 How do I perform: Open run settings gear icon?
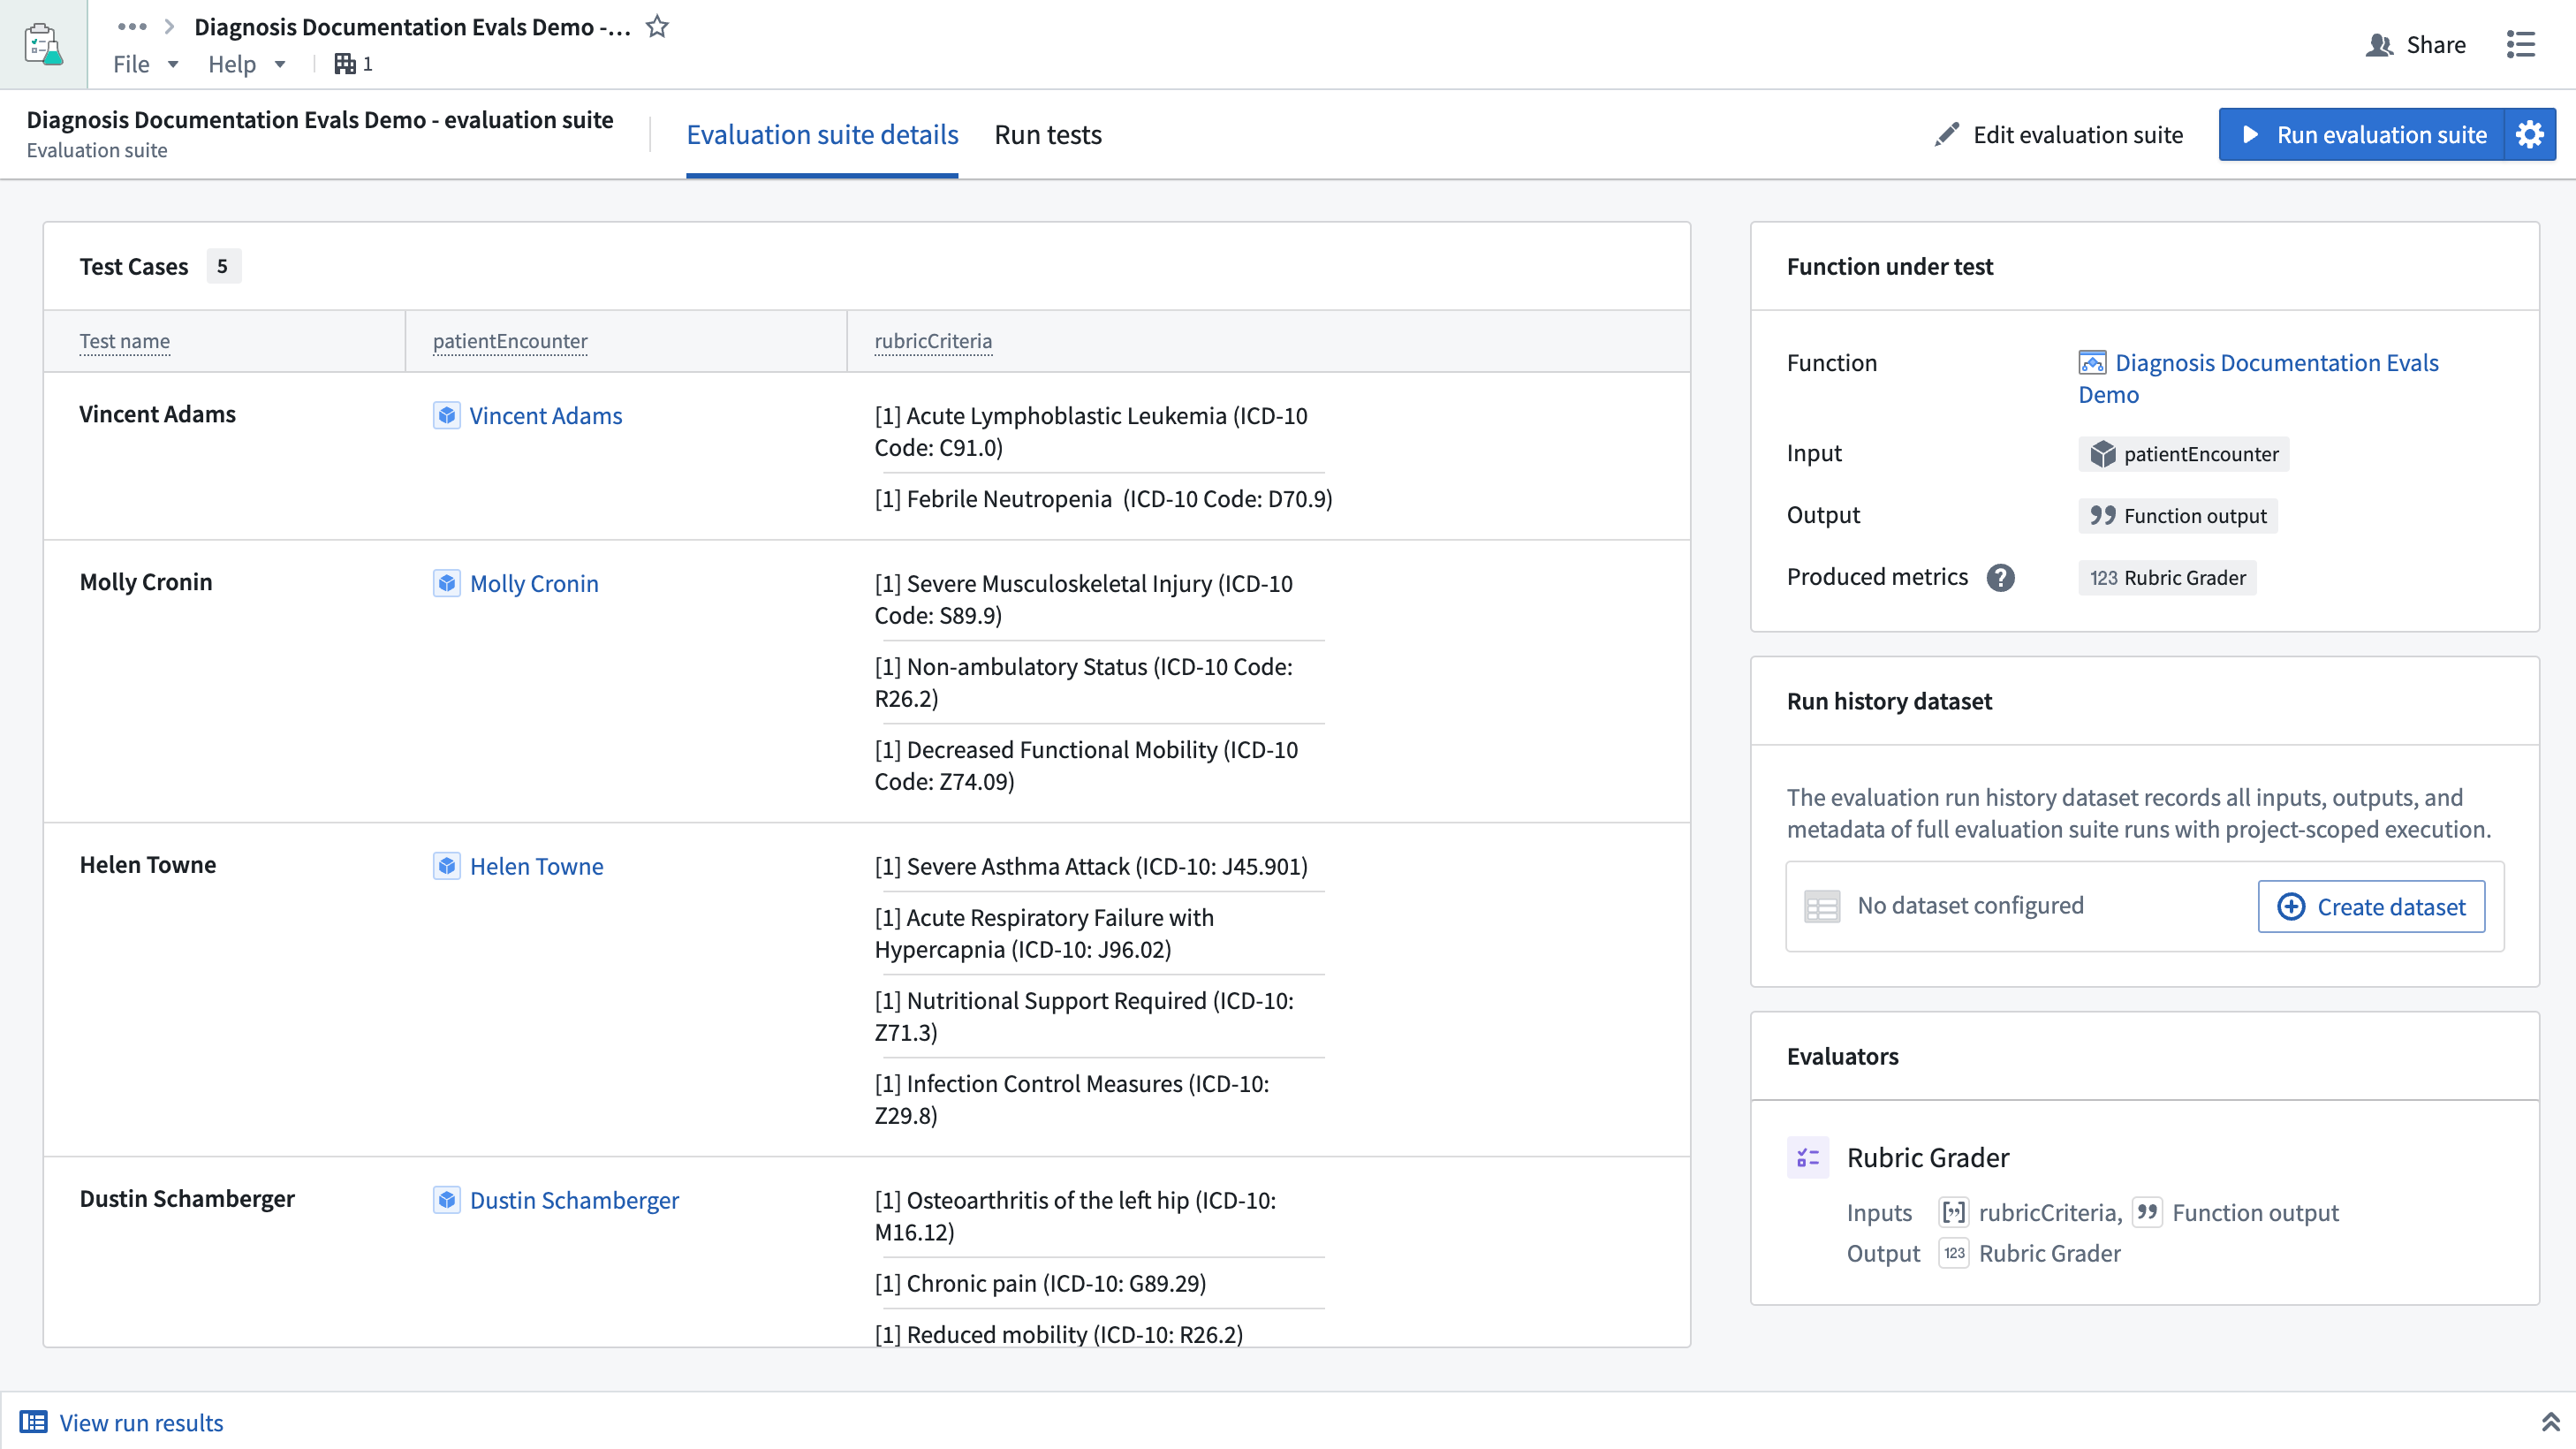coord(2530,134)
